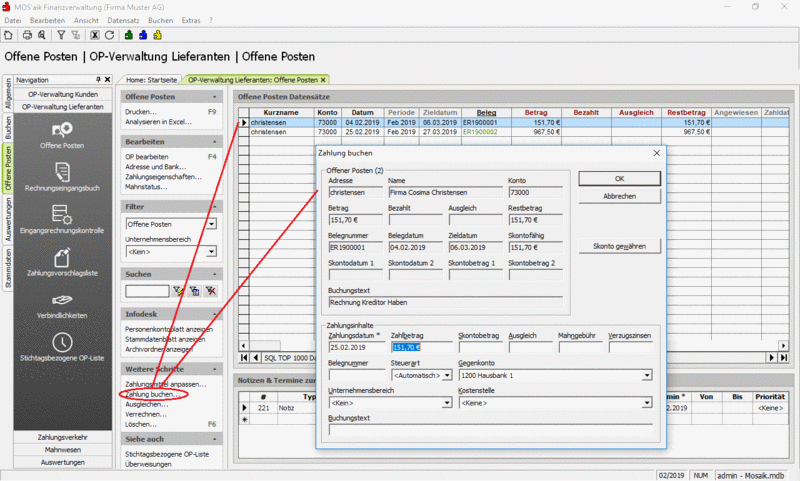Open Rechnungseingangsbuch in navigation sidebar
The width and height of the screenshot is (800, 481).
pos(62,177)
